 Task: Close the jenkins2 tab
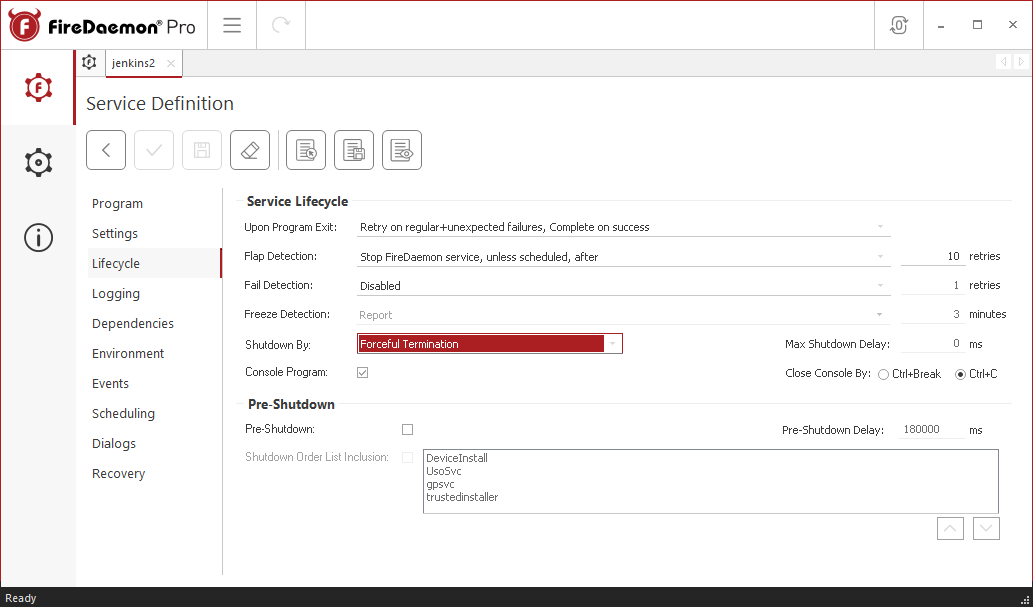click(x=171, y=63)
